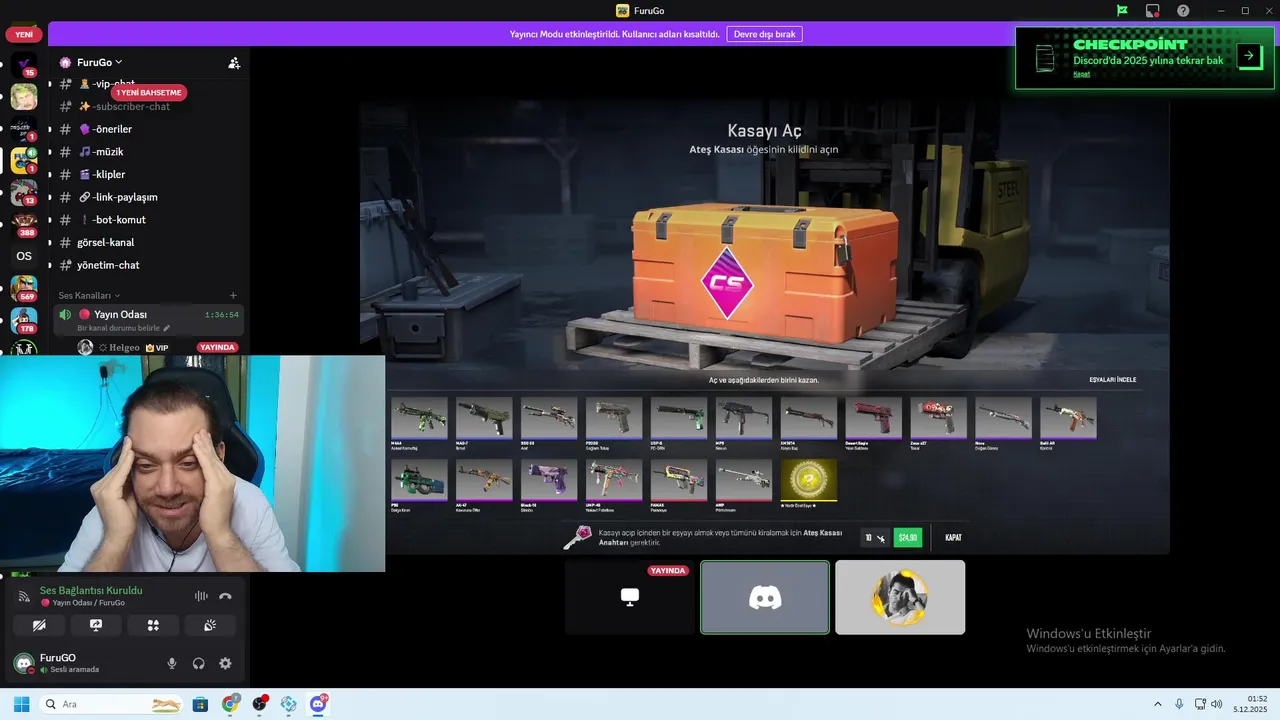
Task: Select the P90 skin thumbnail
Action: pyautogui.click(x=419, y=480)
